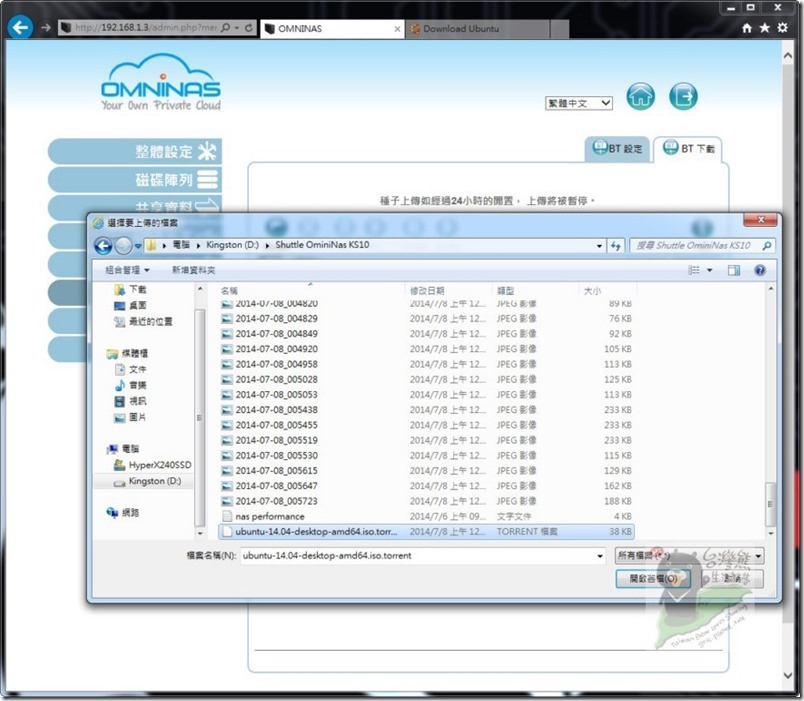Select 視訊 library in navigation pane

(130, 401)
